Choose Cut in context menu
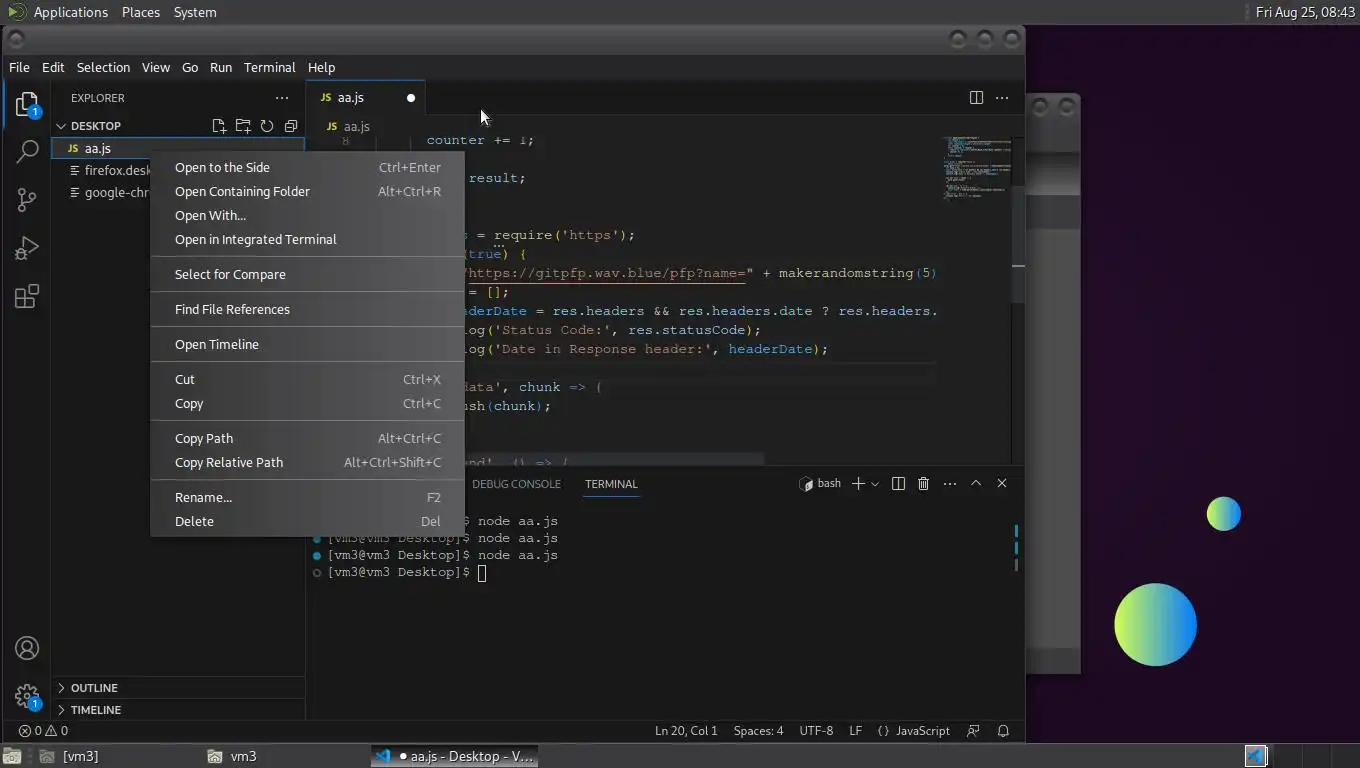Viewport: 1360px width, 768px height. [307, 380]
